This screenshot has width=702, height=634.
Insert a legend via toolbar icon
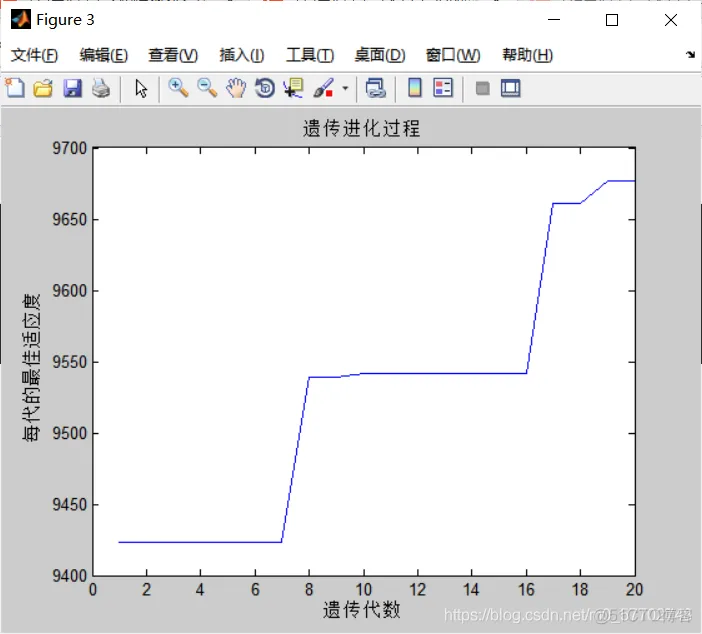tap(443, 88)
